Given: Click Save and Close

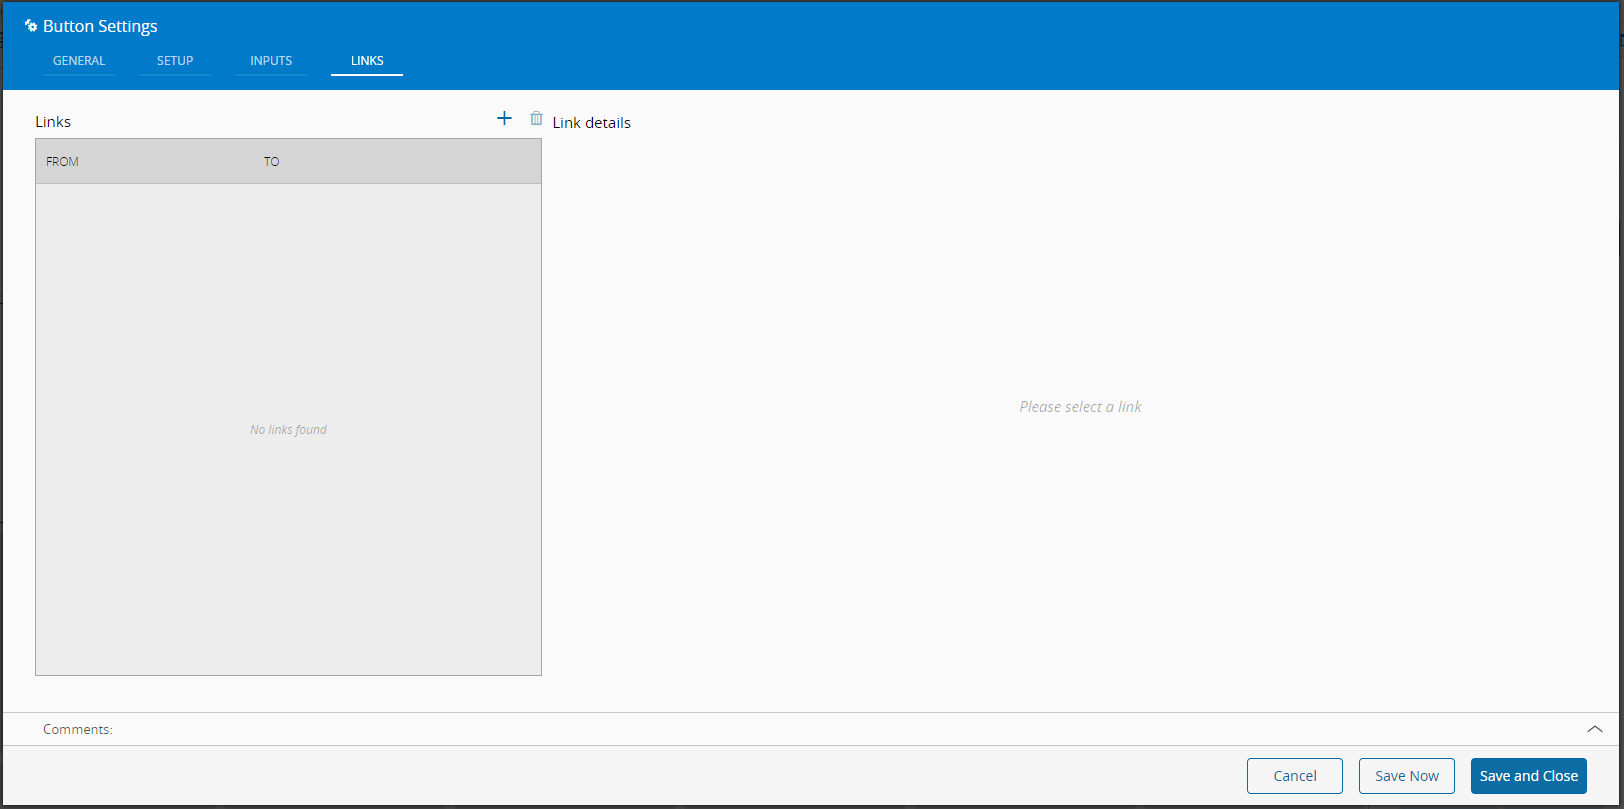Looking at the screenshot, I should pos(1529,776).
